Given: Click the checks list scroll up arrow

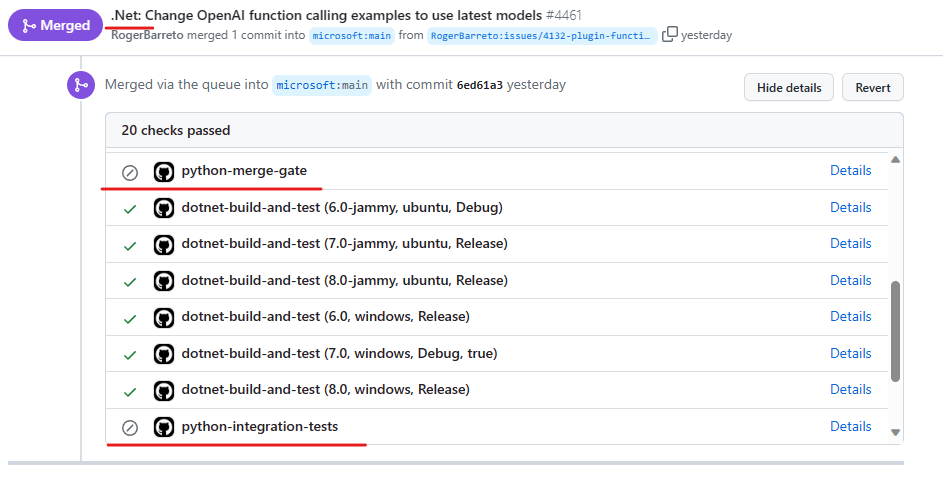Looking at the screenshot, I should (895, 159).
